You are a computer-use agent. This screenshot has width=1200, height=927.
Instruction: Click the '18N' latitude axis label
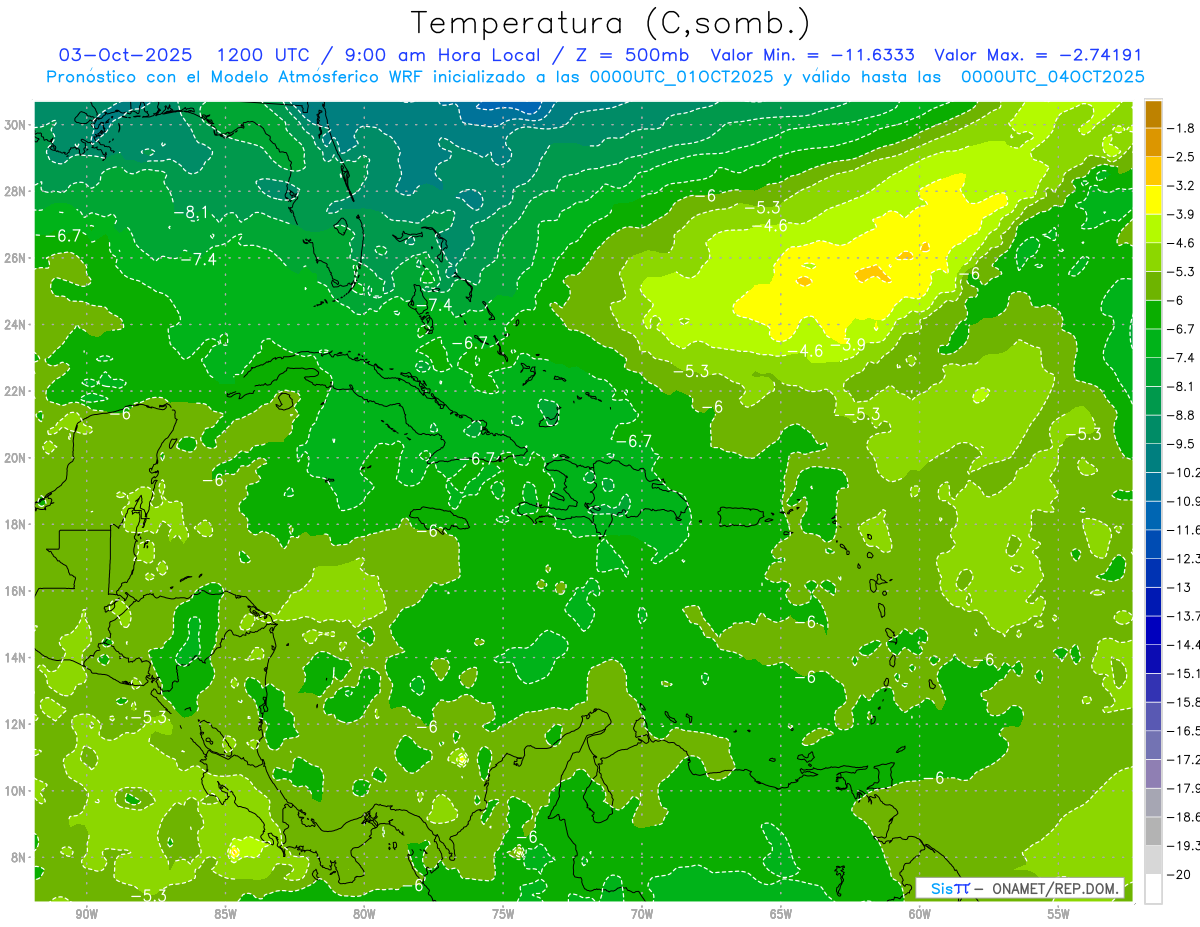point(15,525)
